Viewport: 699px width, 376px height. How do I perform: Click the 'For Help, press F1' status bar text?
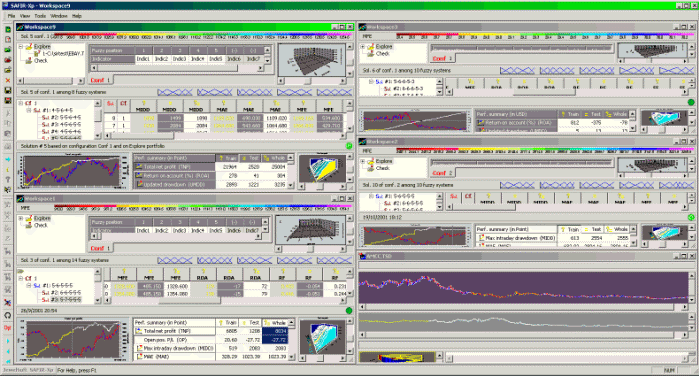pyautogui.click(x=77, y=370)
